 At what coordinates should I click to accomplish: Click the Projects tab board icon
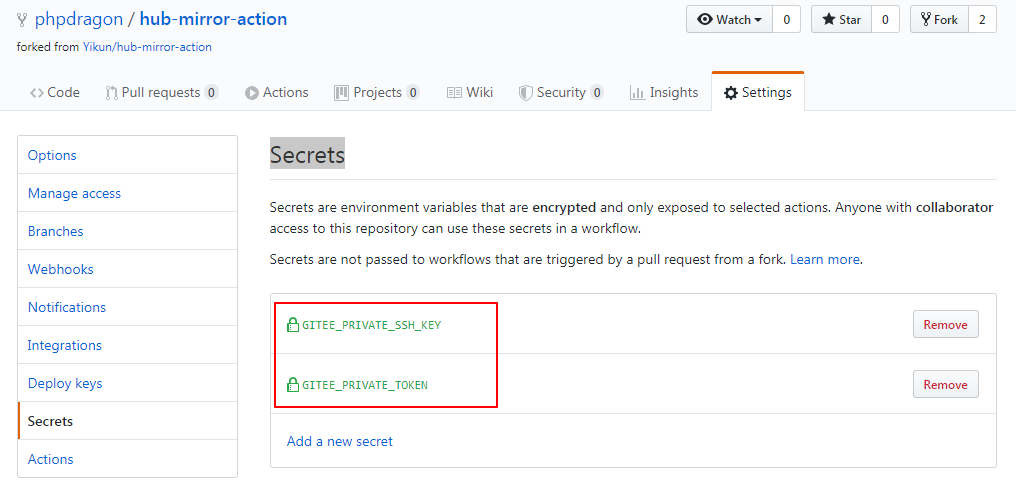(x=341, y=93)
